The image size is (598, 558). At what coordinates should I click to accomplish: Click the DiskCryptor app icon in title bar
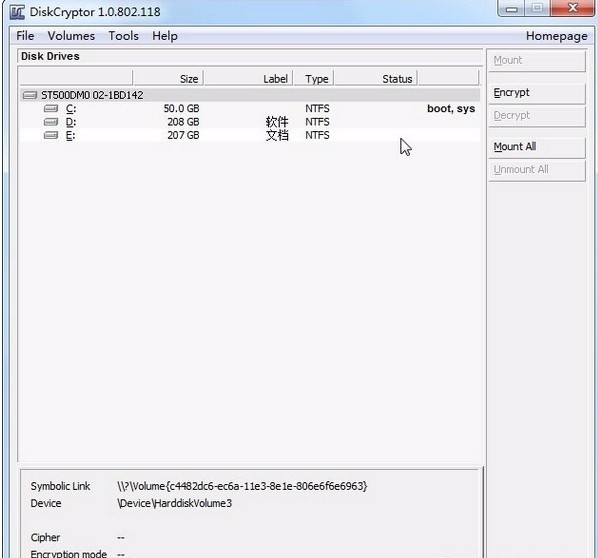click(17, 12)
